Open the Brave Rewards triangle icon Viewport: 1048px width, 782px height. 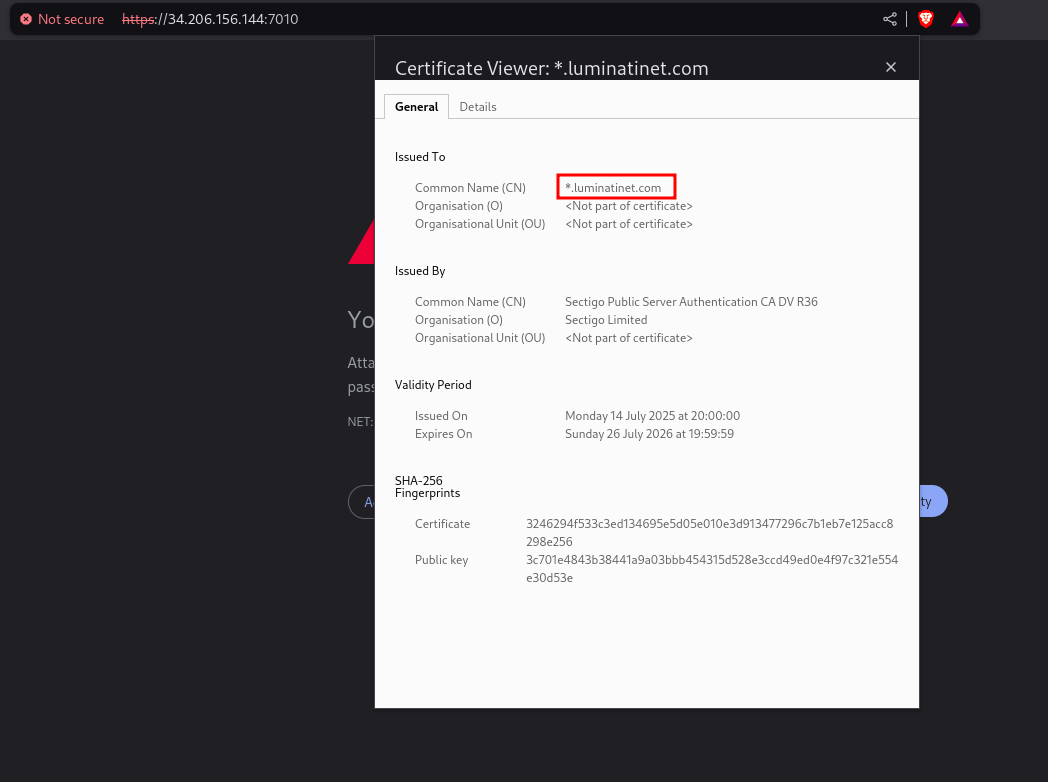[959, 19]
